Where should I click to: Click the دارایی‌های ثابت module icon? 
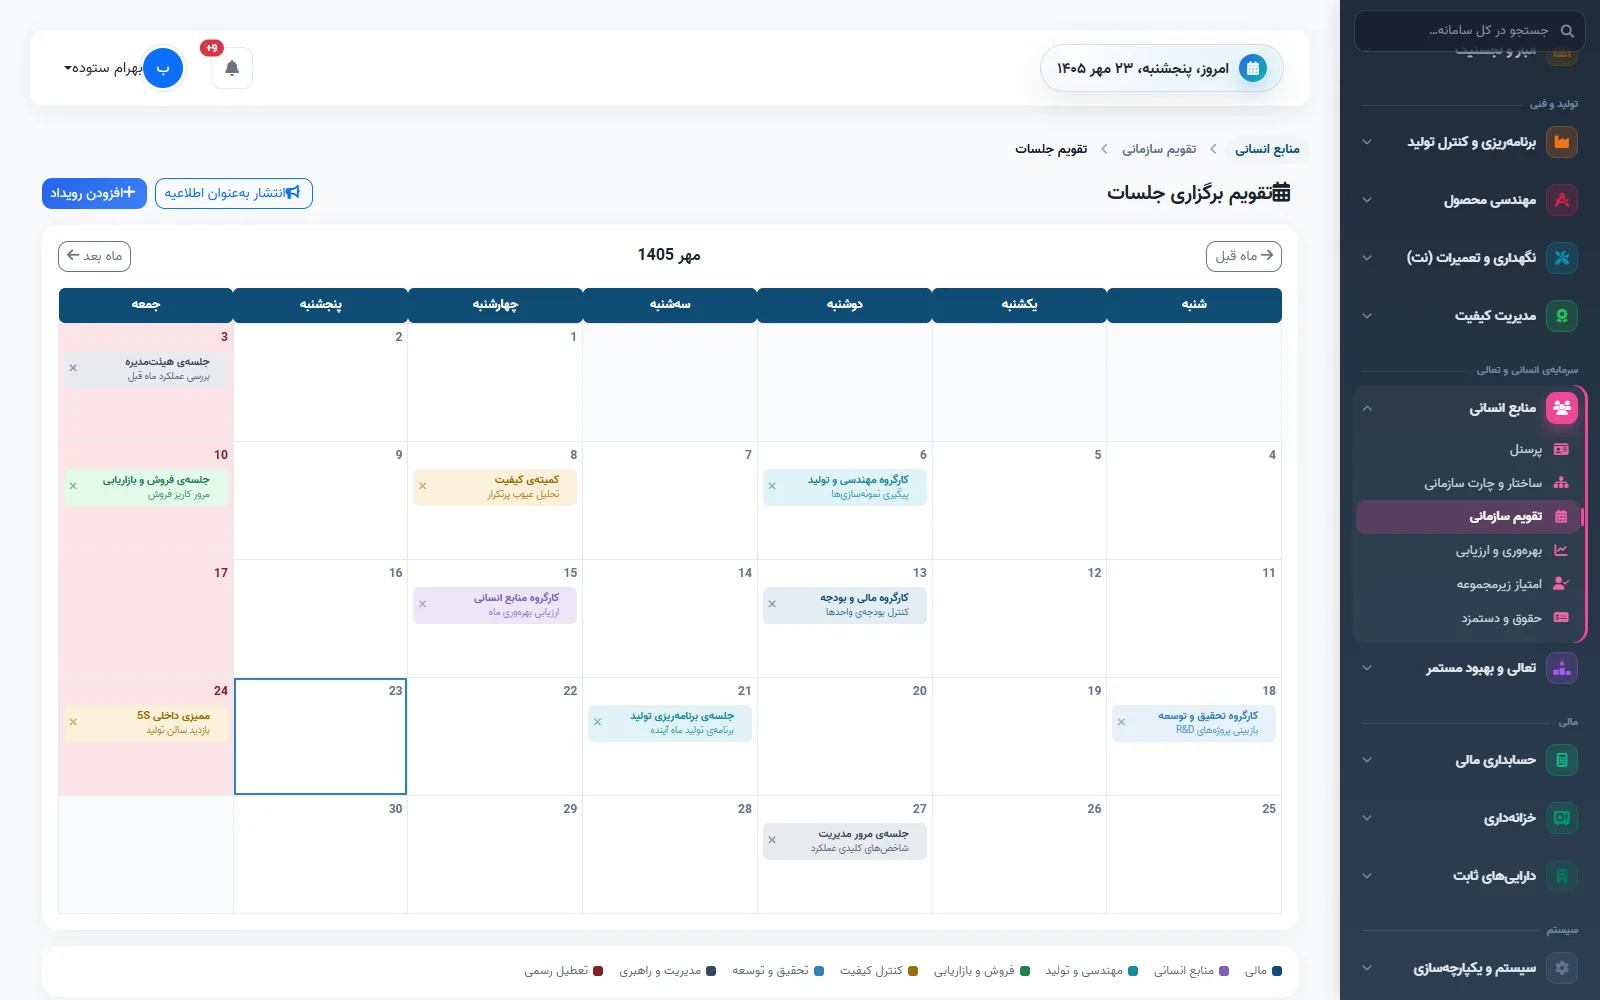pos(1562,876)
